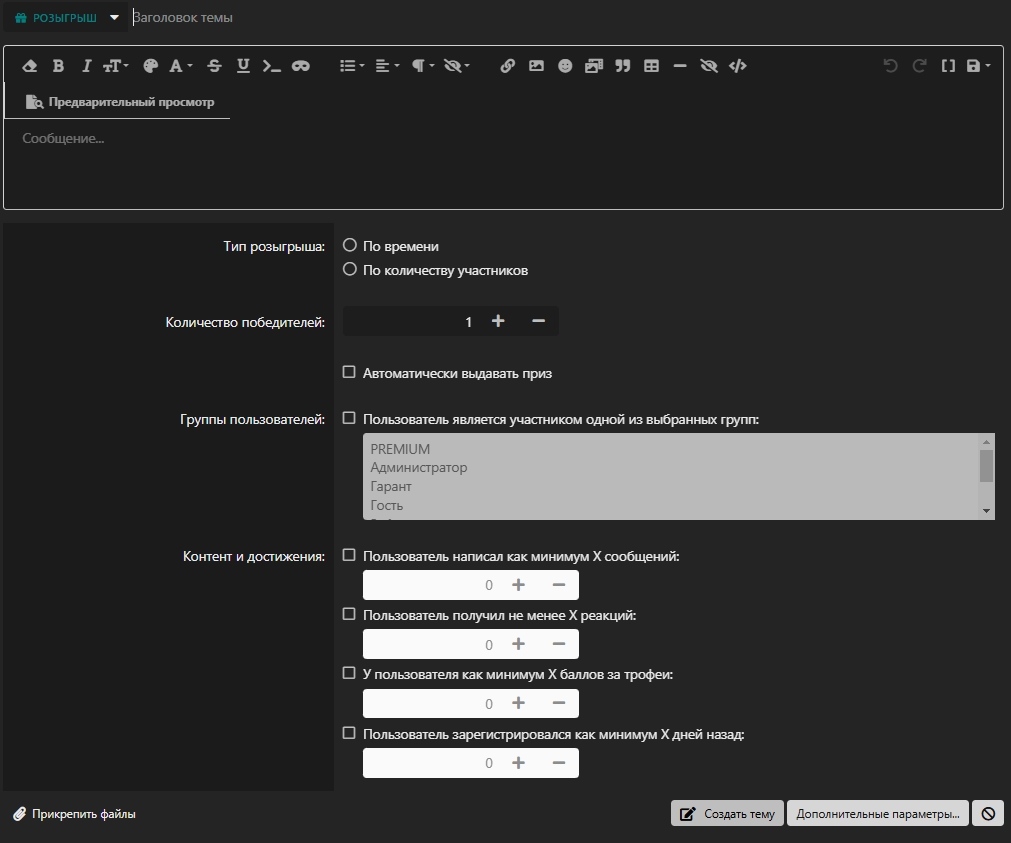The image size is (1011, 843).
Task: Insert a quote block
Action: point(622,65)
